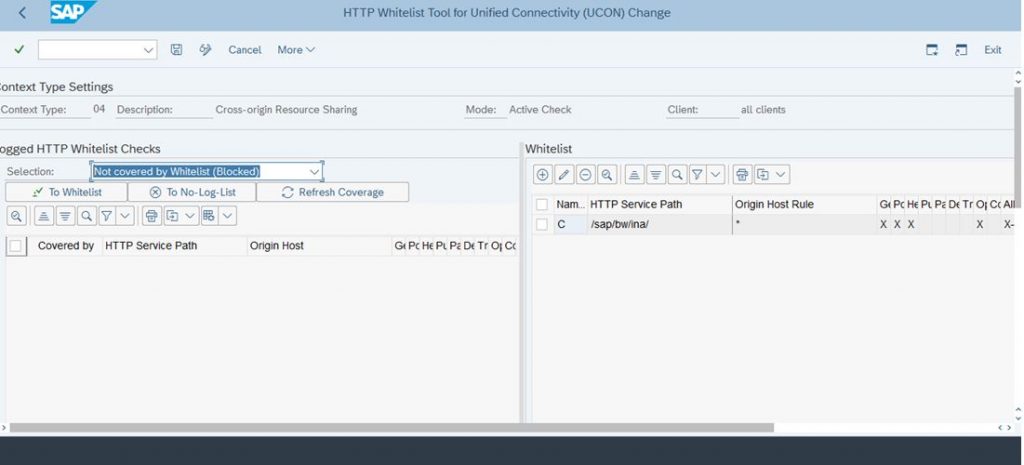
Task: Choose layout icon in logged checks toolbar
Action: click(x=209, y=216)
